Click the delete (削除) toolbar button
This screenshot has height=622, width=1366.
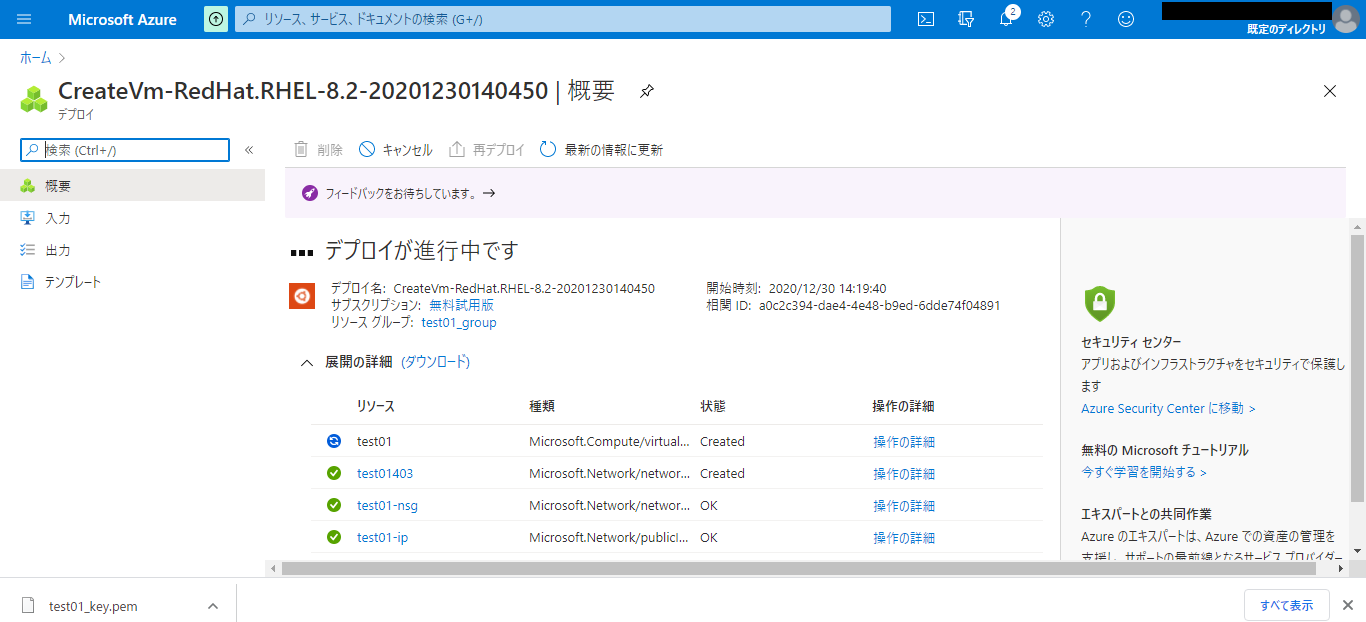(x=318, y=150)
